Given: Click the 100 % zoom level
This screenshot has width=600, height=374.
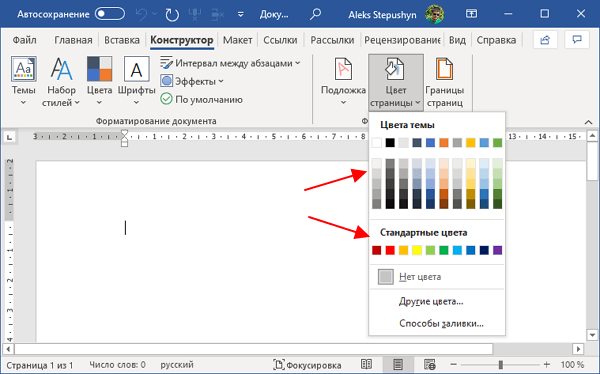Looking at the screenshot, I should pos(572,365).
